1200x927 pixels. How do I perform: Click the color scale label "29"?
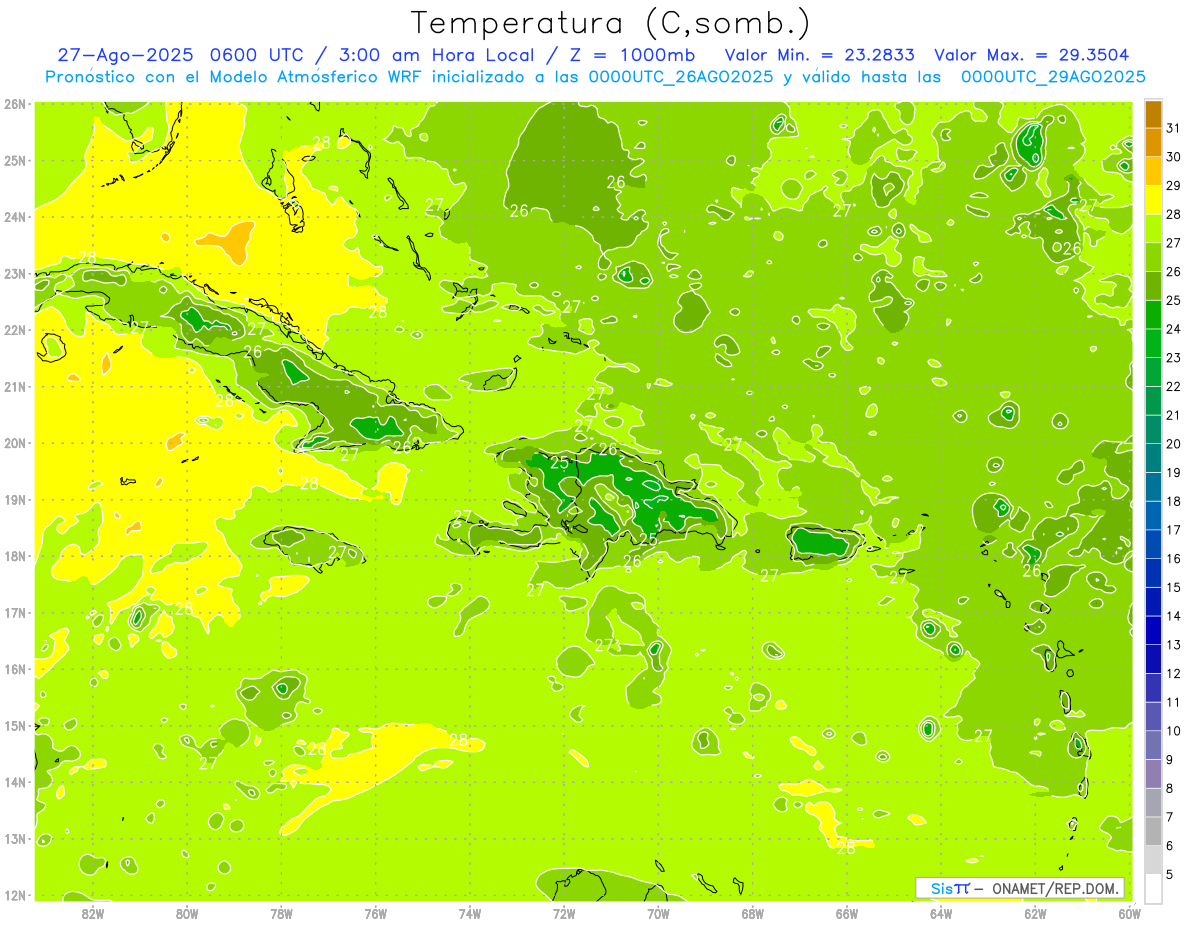(1174, 185)
